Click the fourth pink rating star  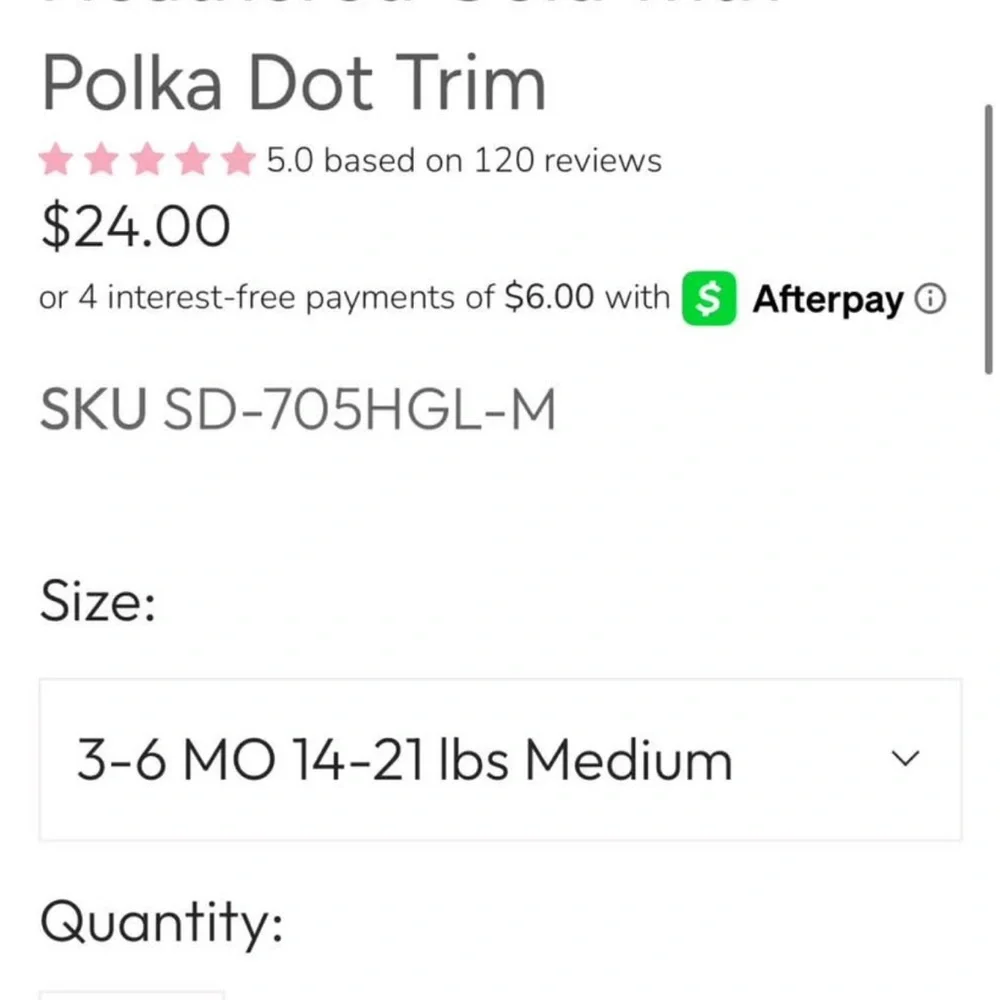tap(193, 159)
